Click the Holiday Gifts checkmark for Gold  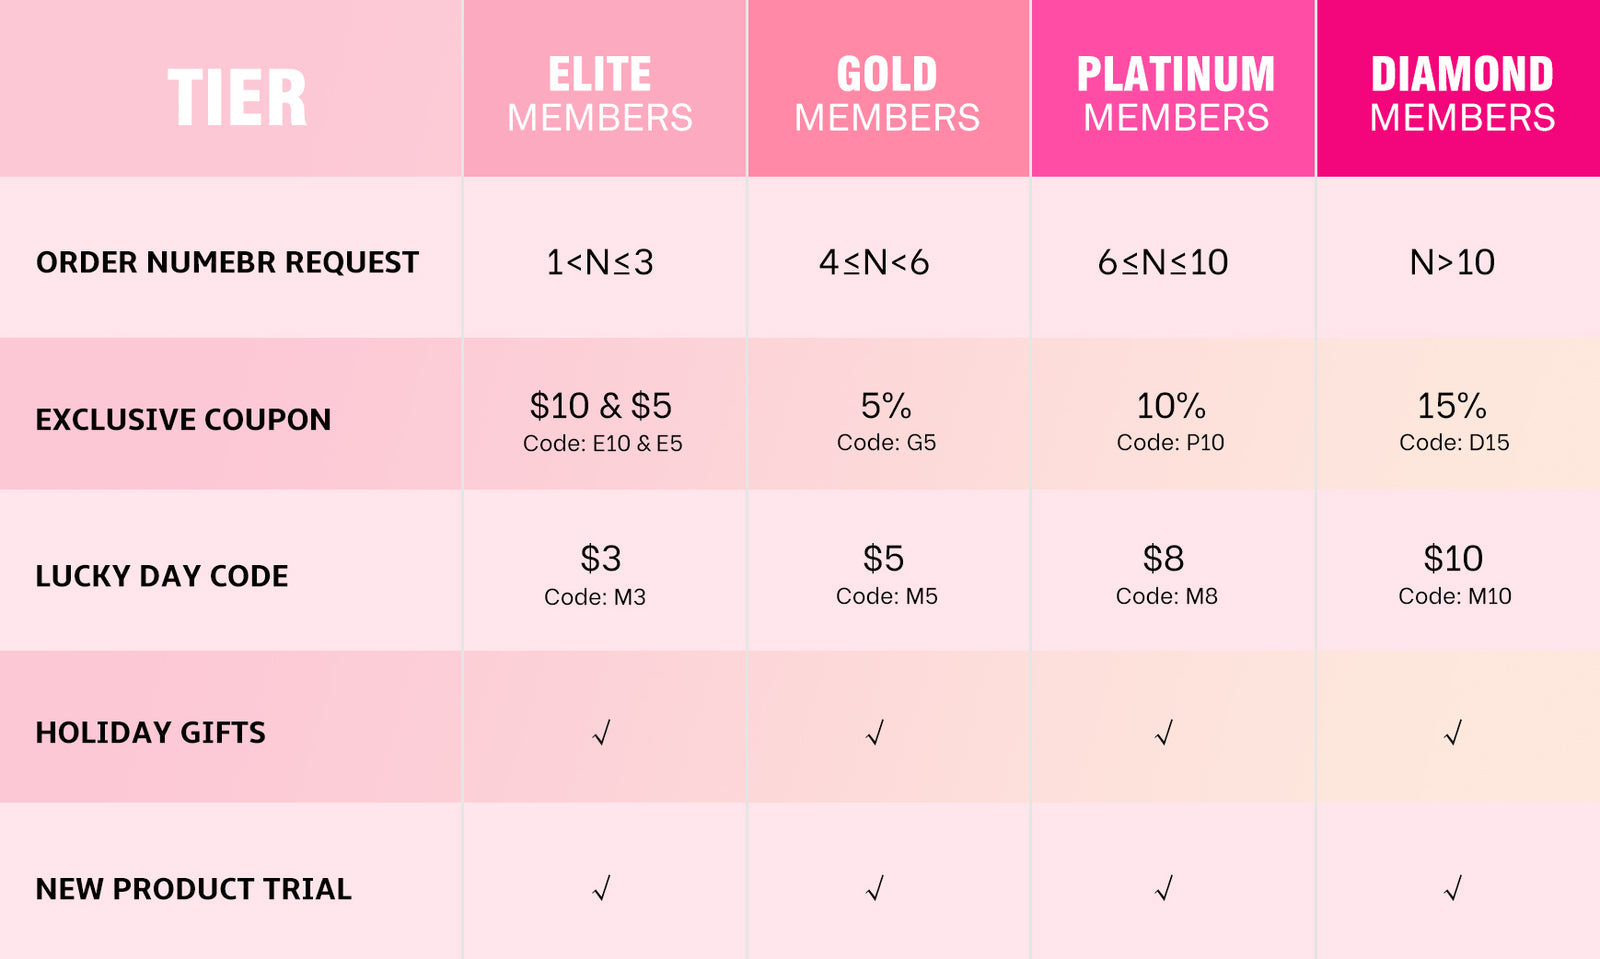875,733
